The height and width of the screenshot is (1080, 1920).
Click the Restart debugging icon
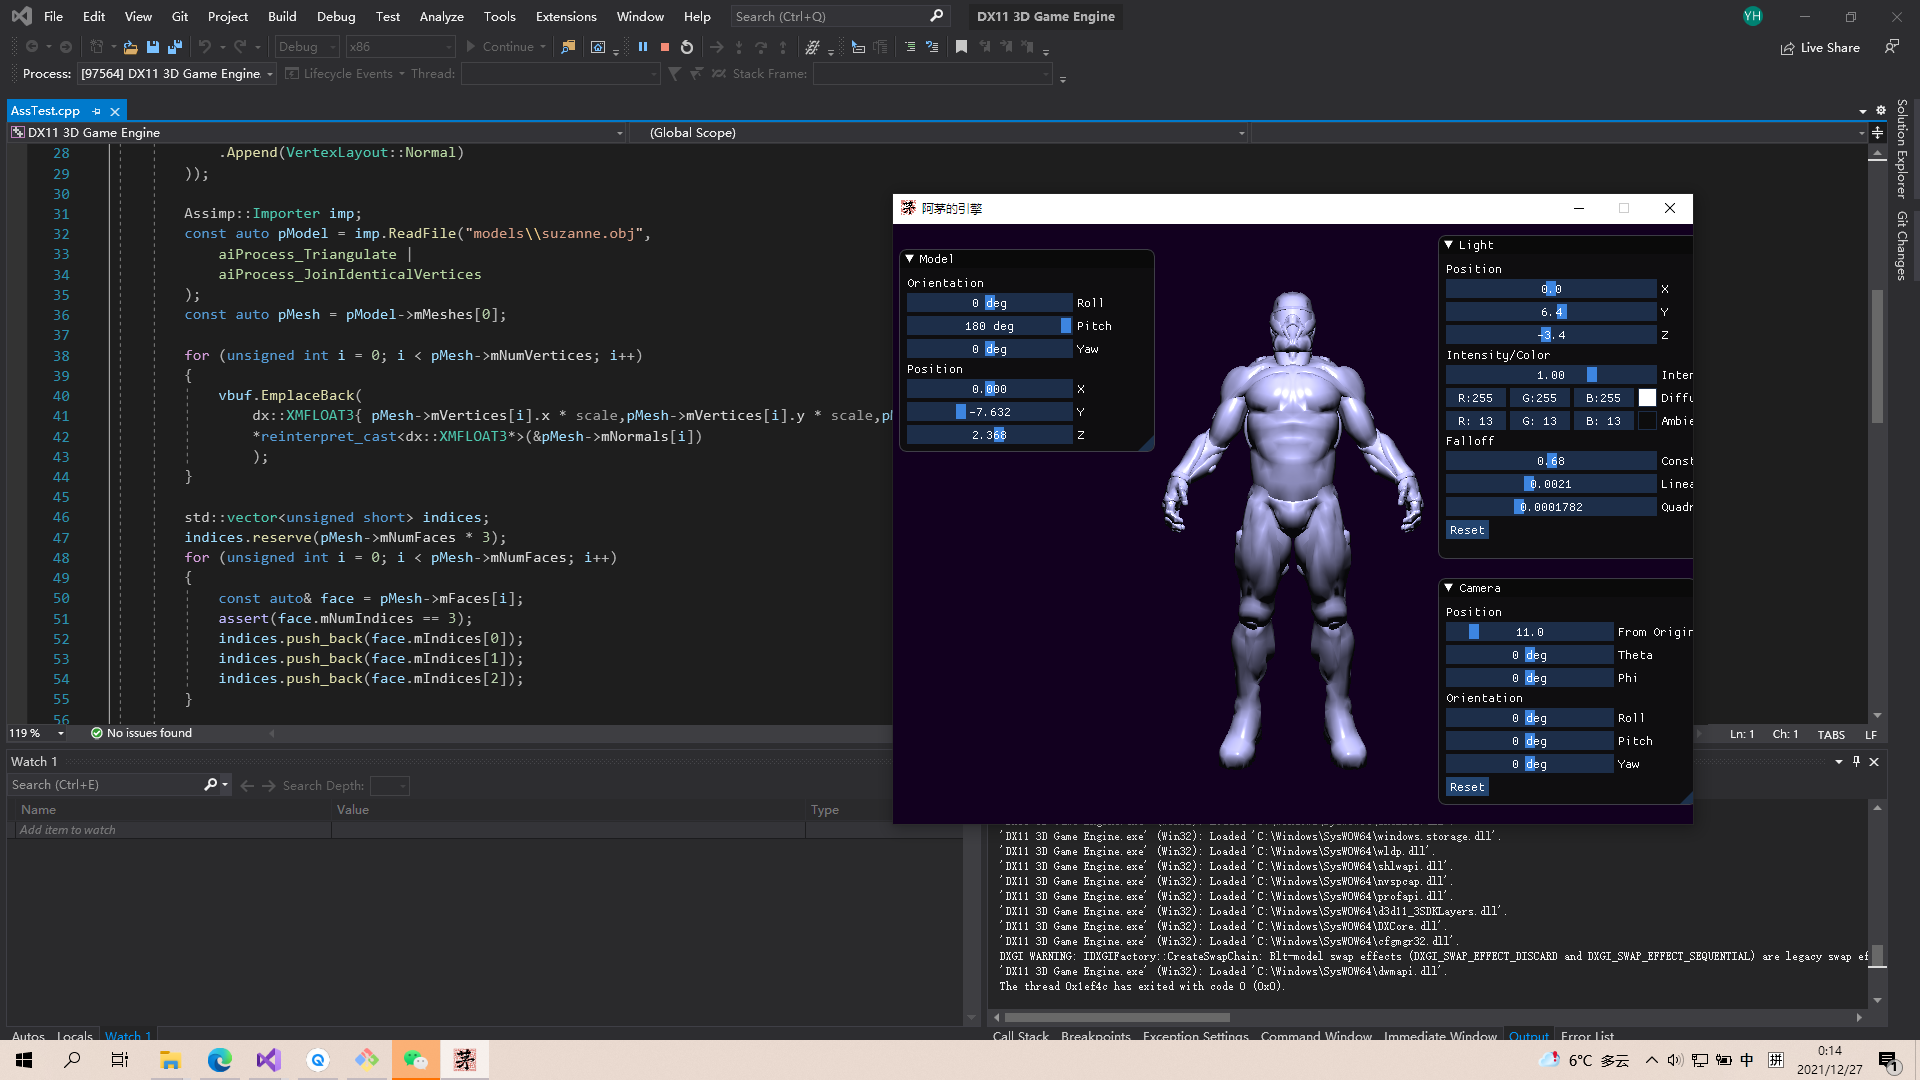pos(687,47)
